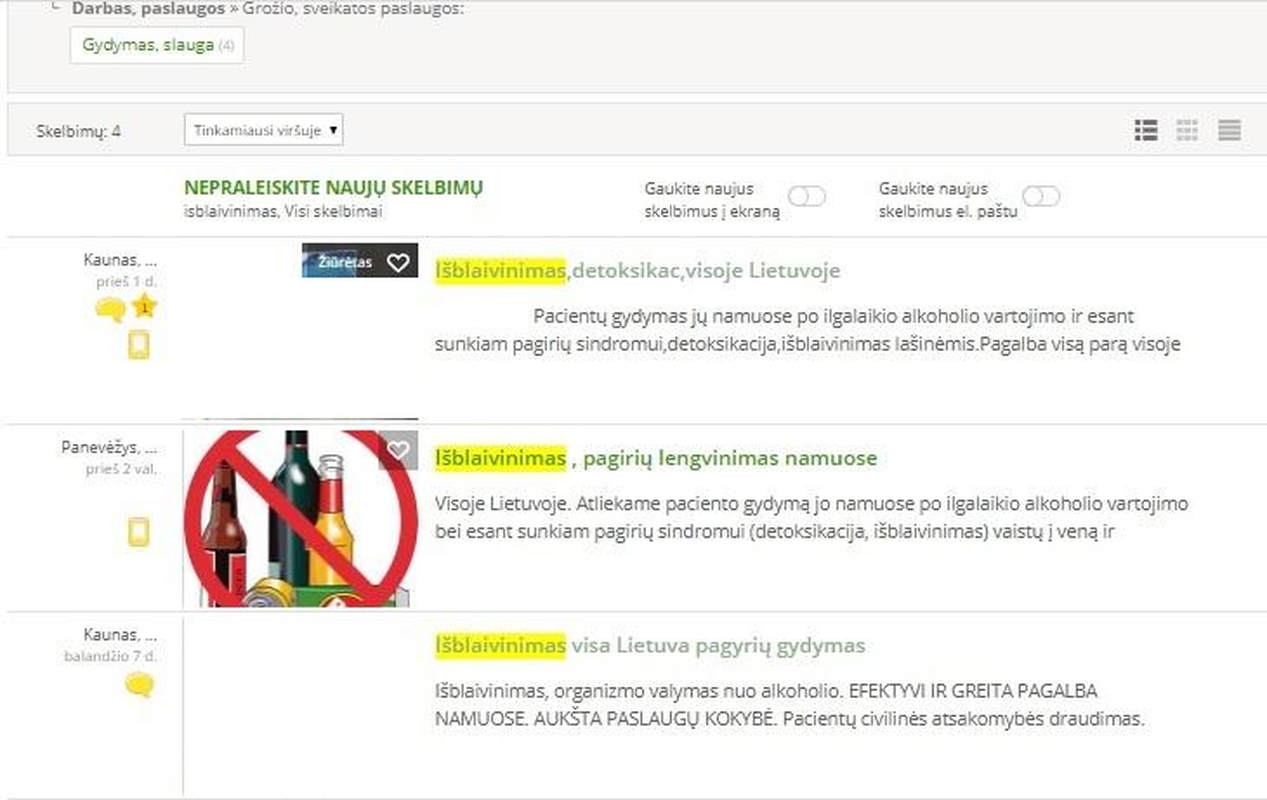This screenshot has height=800, width=1267.
Task: Switch to detailed list view icon
Action: click(x=1146, y=130)
